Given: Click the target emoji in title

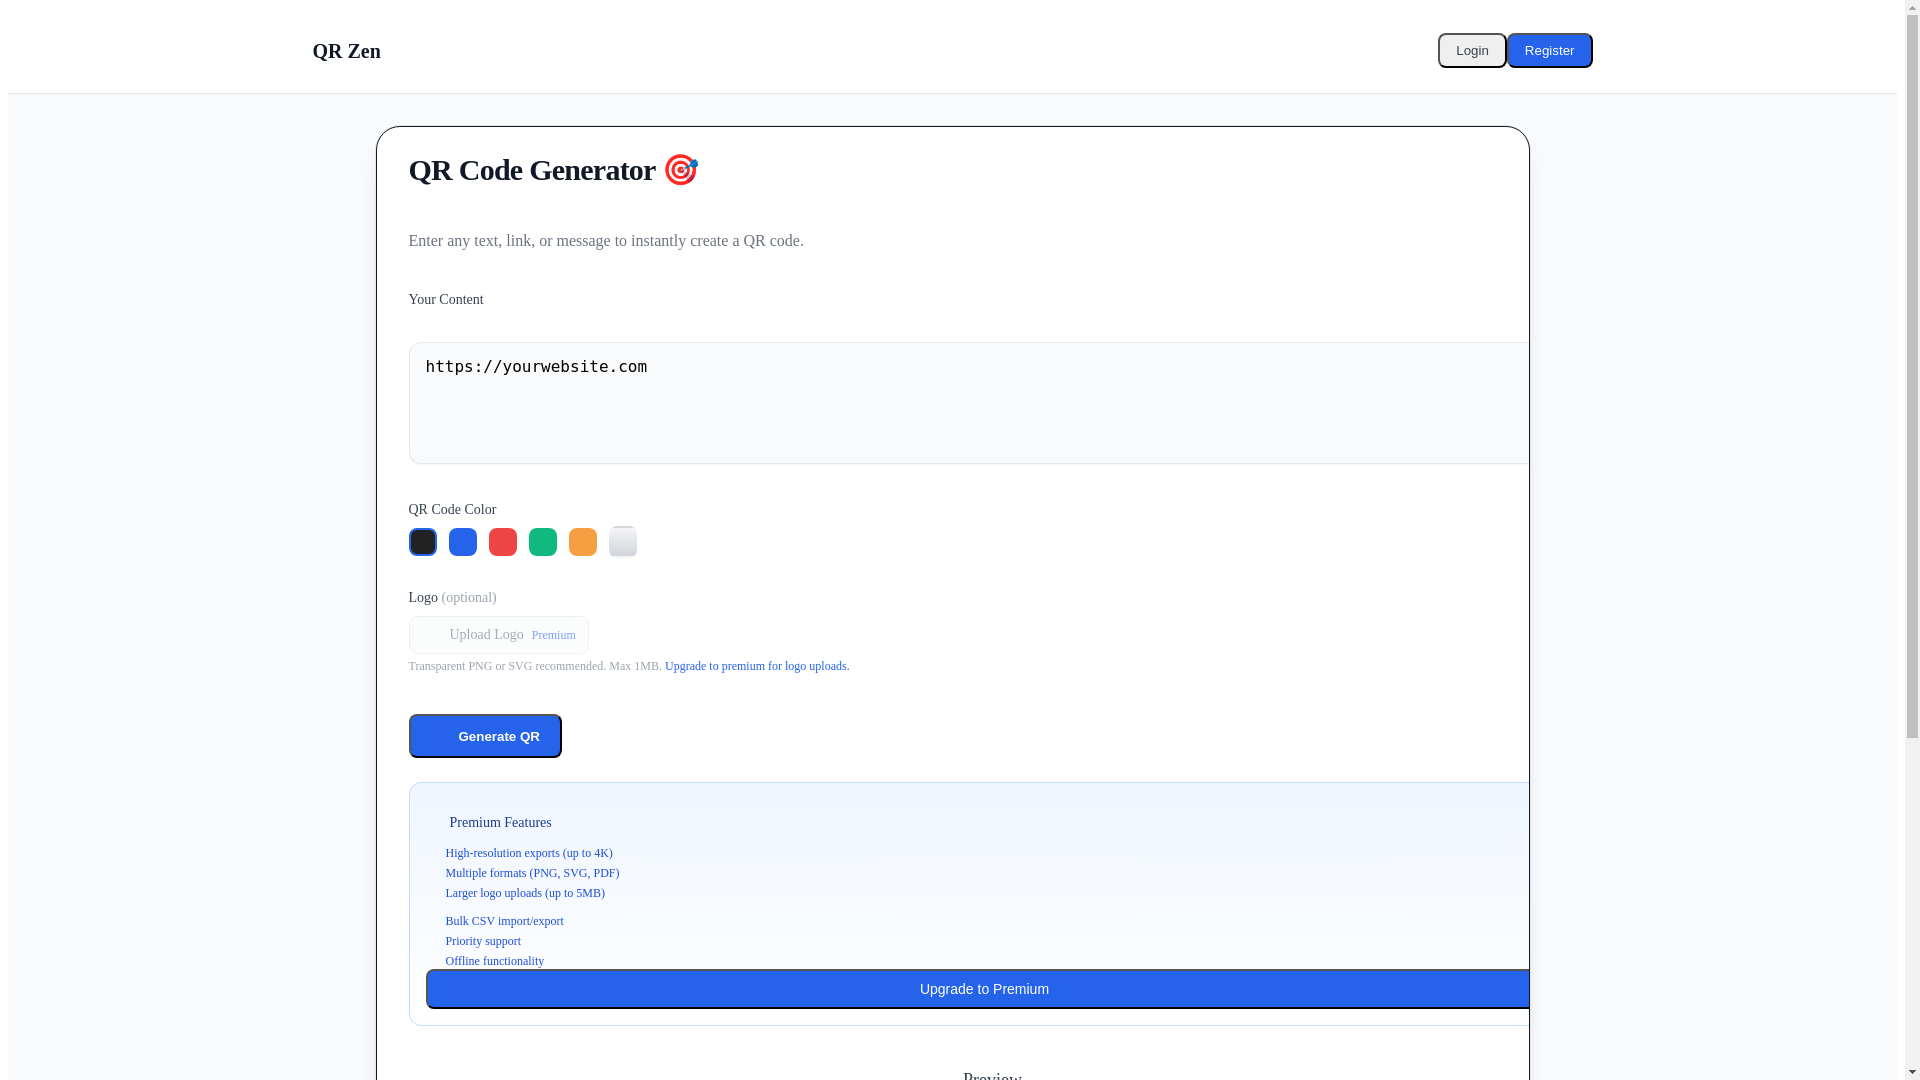Looking at the screenshot, I should (680, 170).
